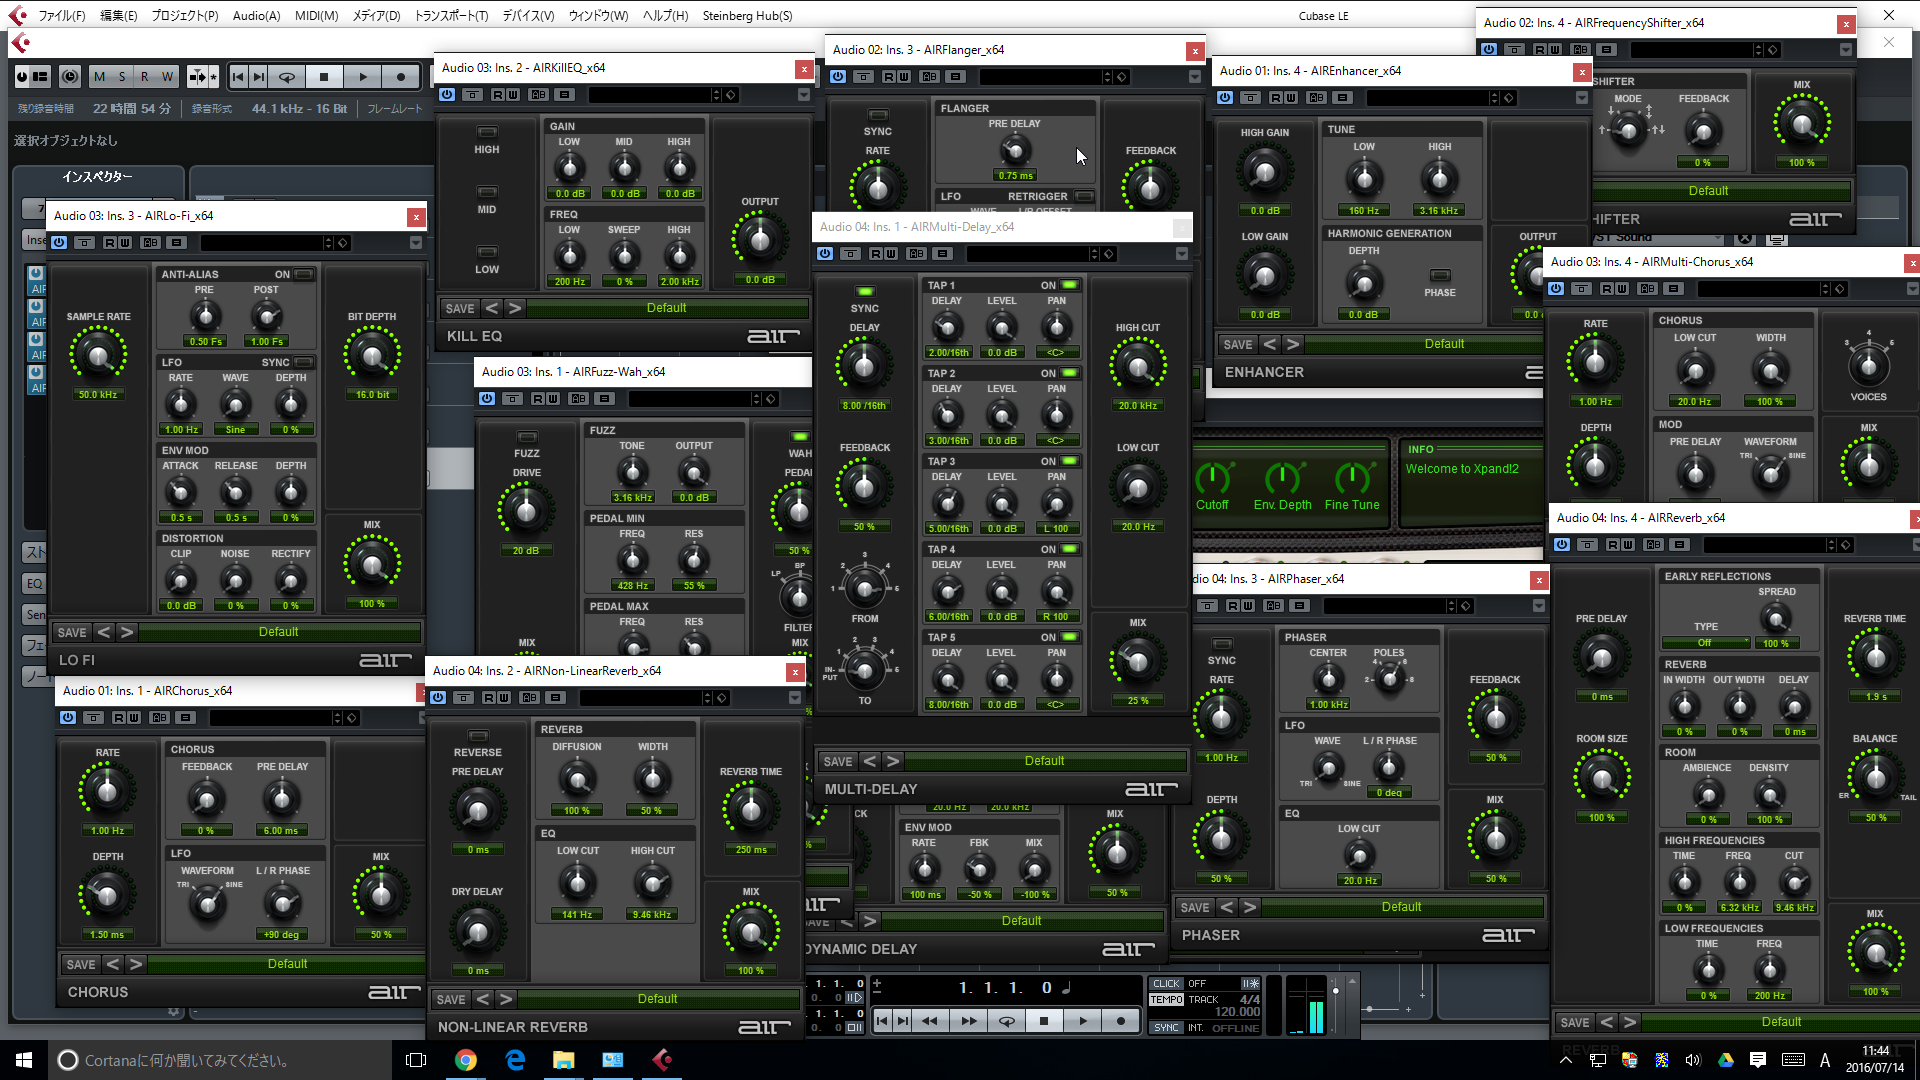Viewport: 1920px width, 1080px height.
Task: Click the Play button in the top toolbar
Action: click(x=363, y=76)
